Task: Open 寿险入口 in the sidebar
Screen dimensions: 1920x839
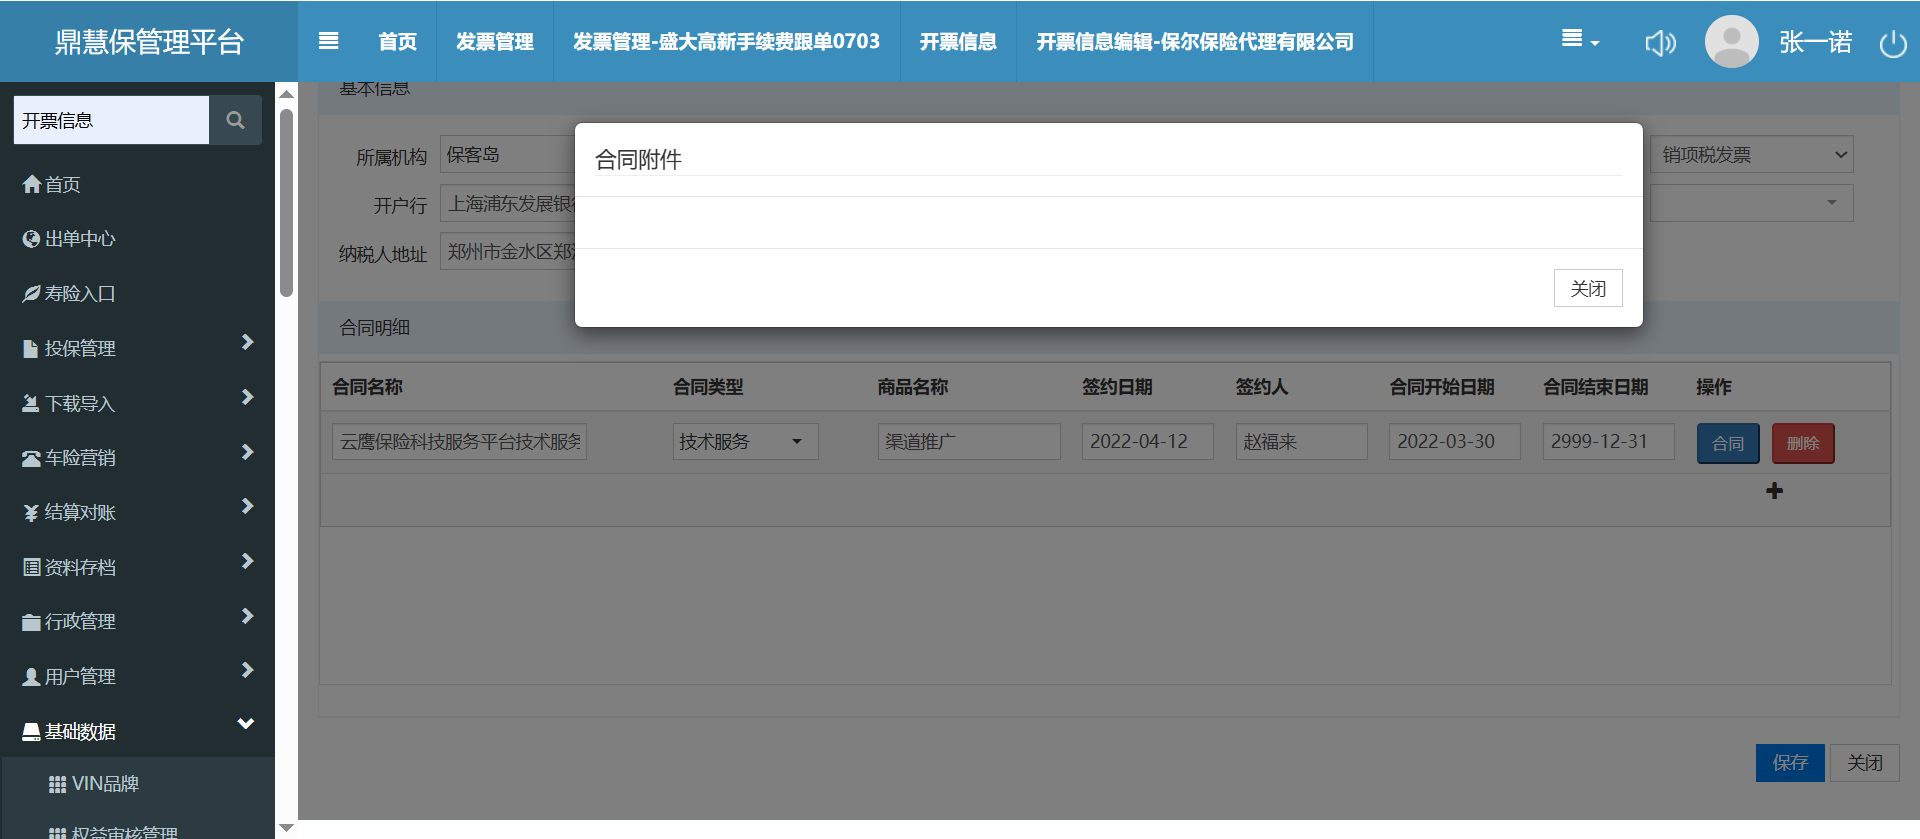Action: [137, 294]
